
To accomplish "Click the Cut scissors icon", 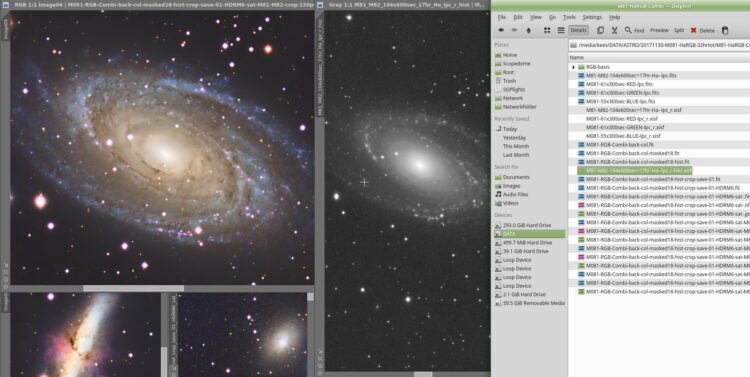I will pos(614,30).
